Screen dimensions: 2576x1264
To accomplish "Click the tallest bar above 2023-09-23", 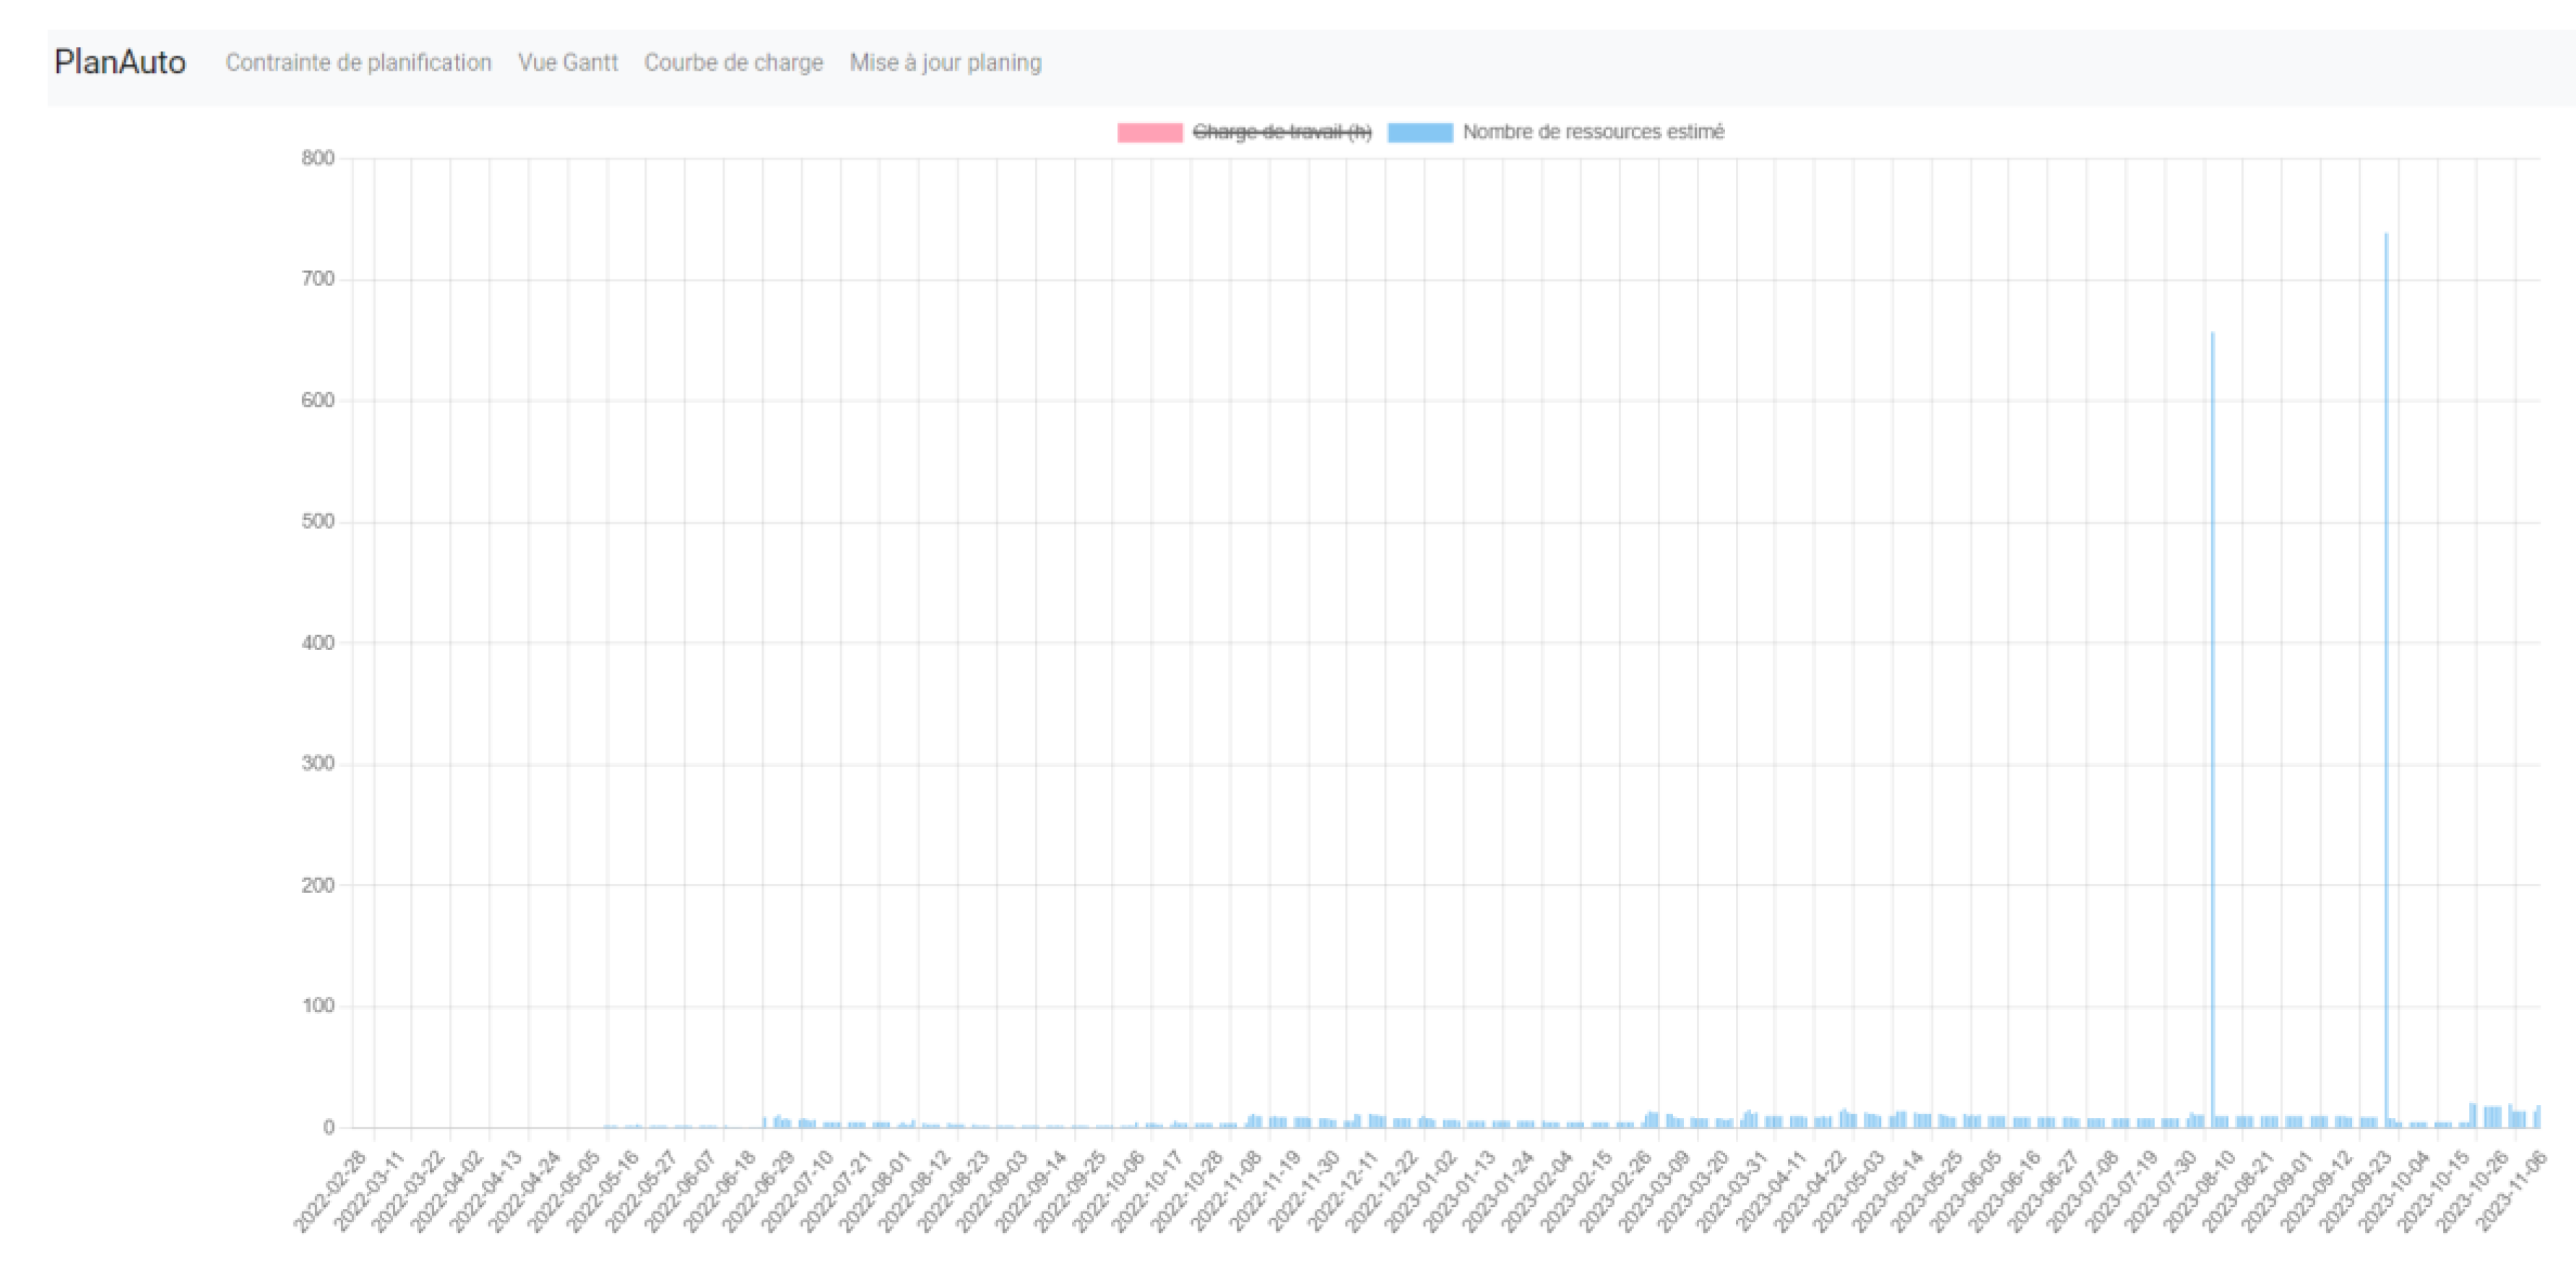I will click(x=2386, y=680).
